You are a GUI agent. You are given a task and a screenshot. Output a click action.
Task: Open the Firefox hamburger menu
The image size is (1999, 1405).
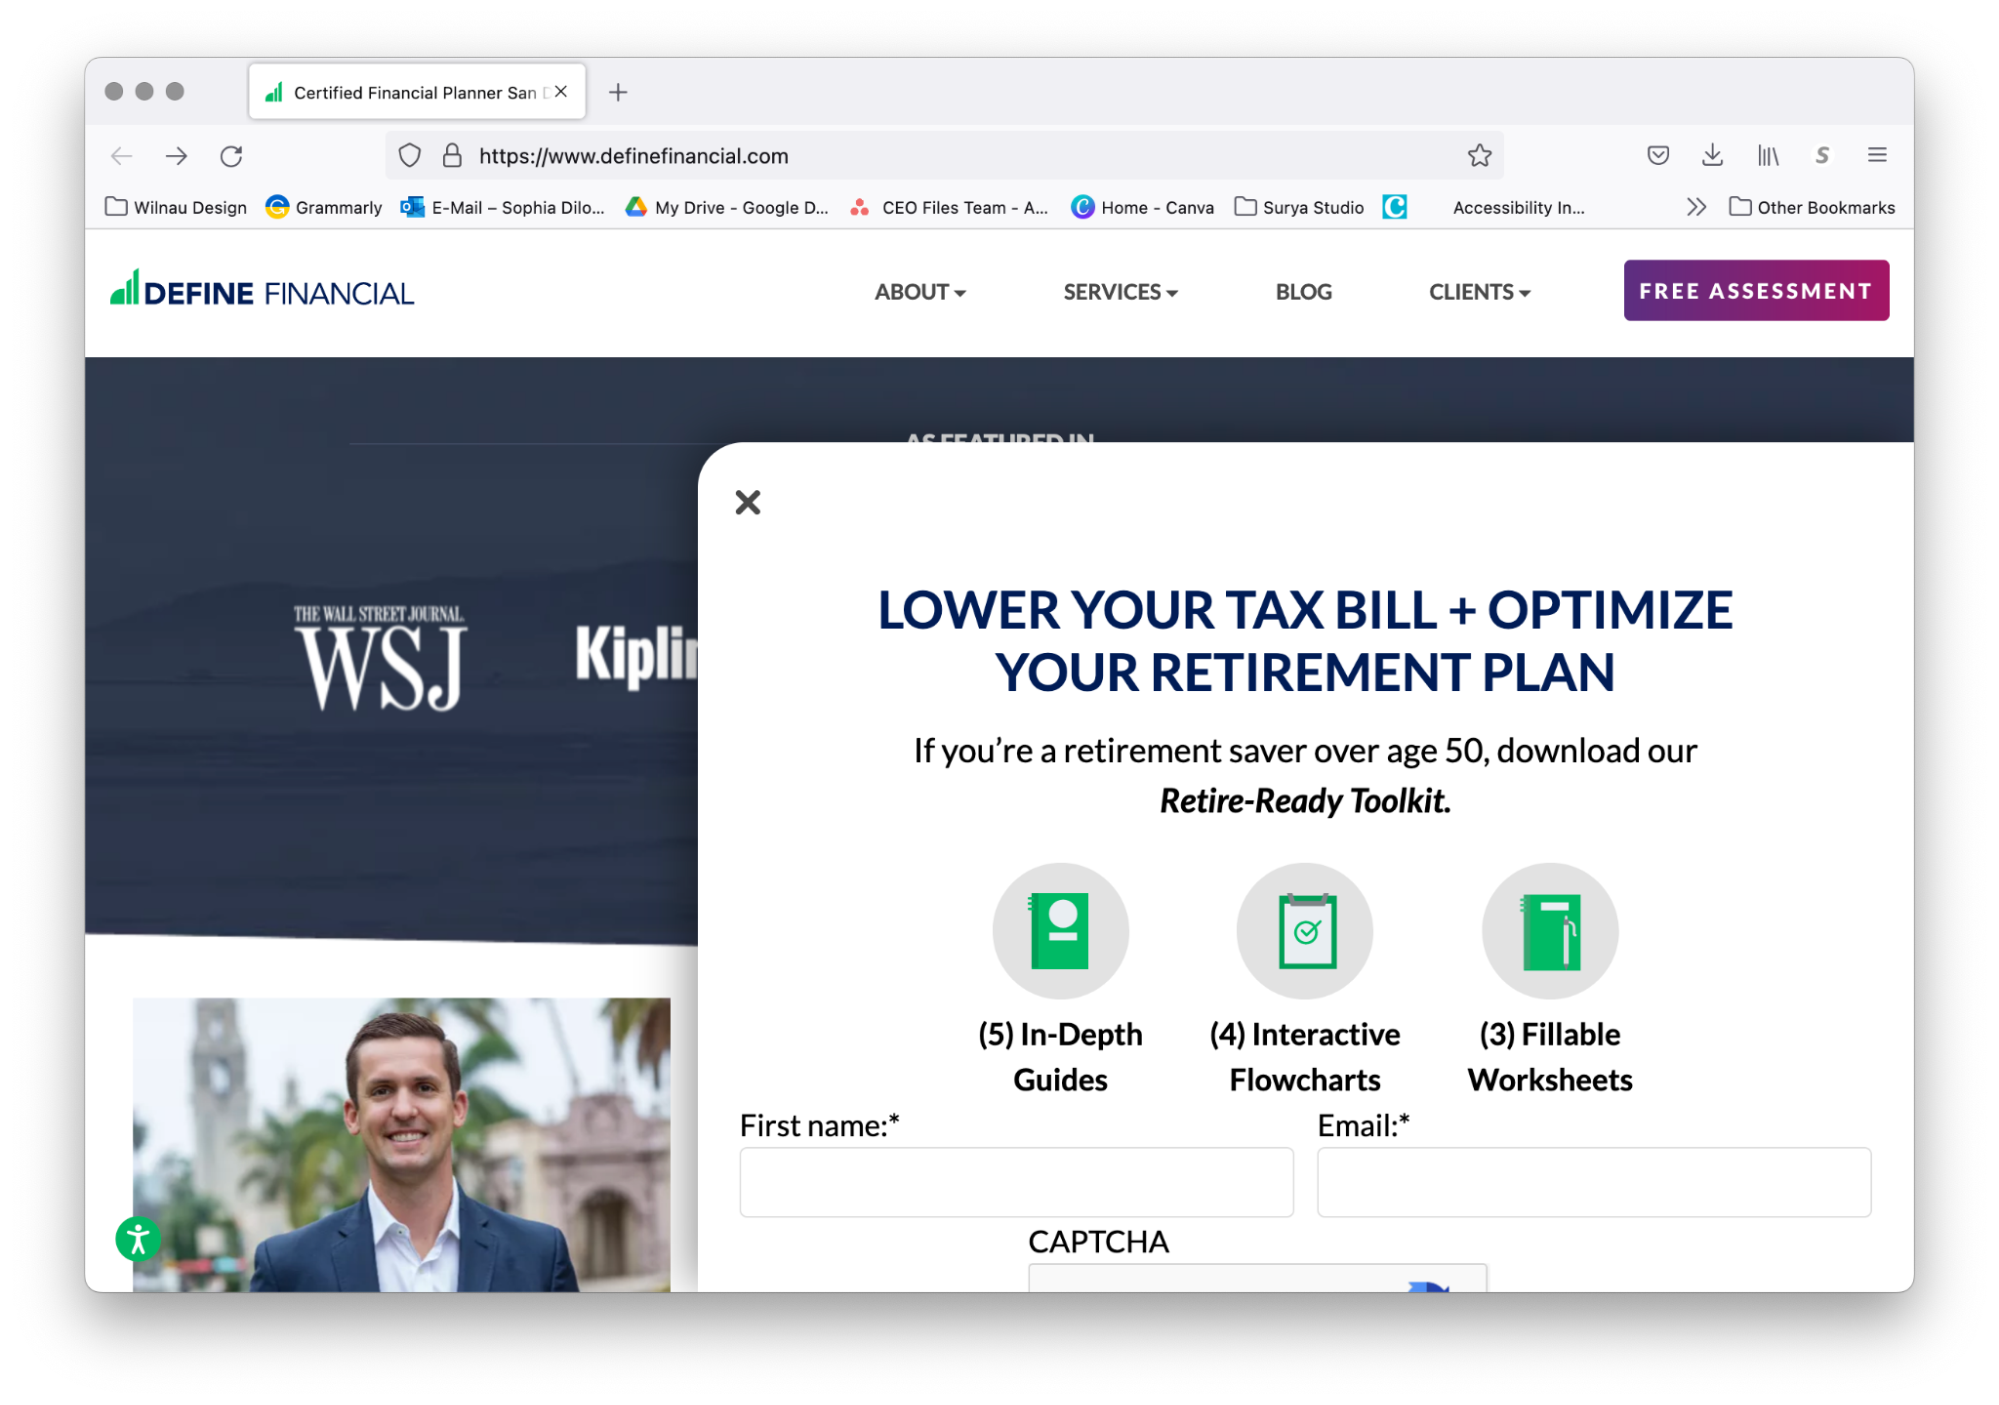(x=1877, y=155)
